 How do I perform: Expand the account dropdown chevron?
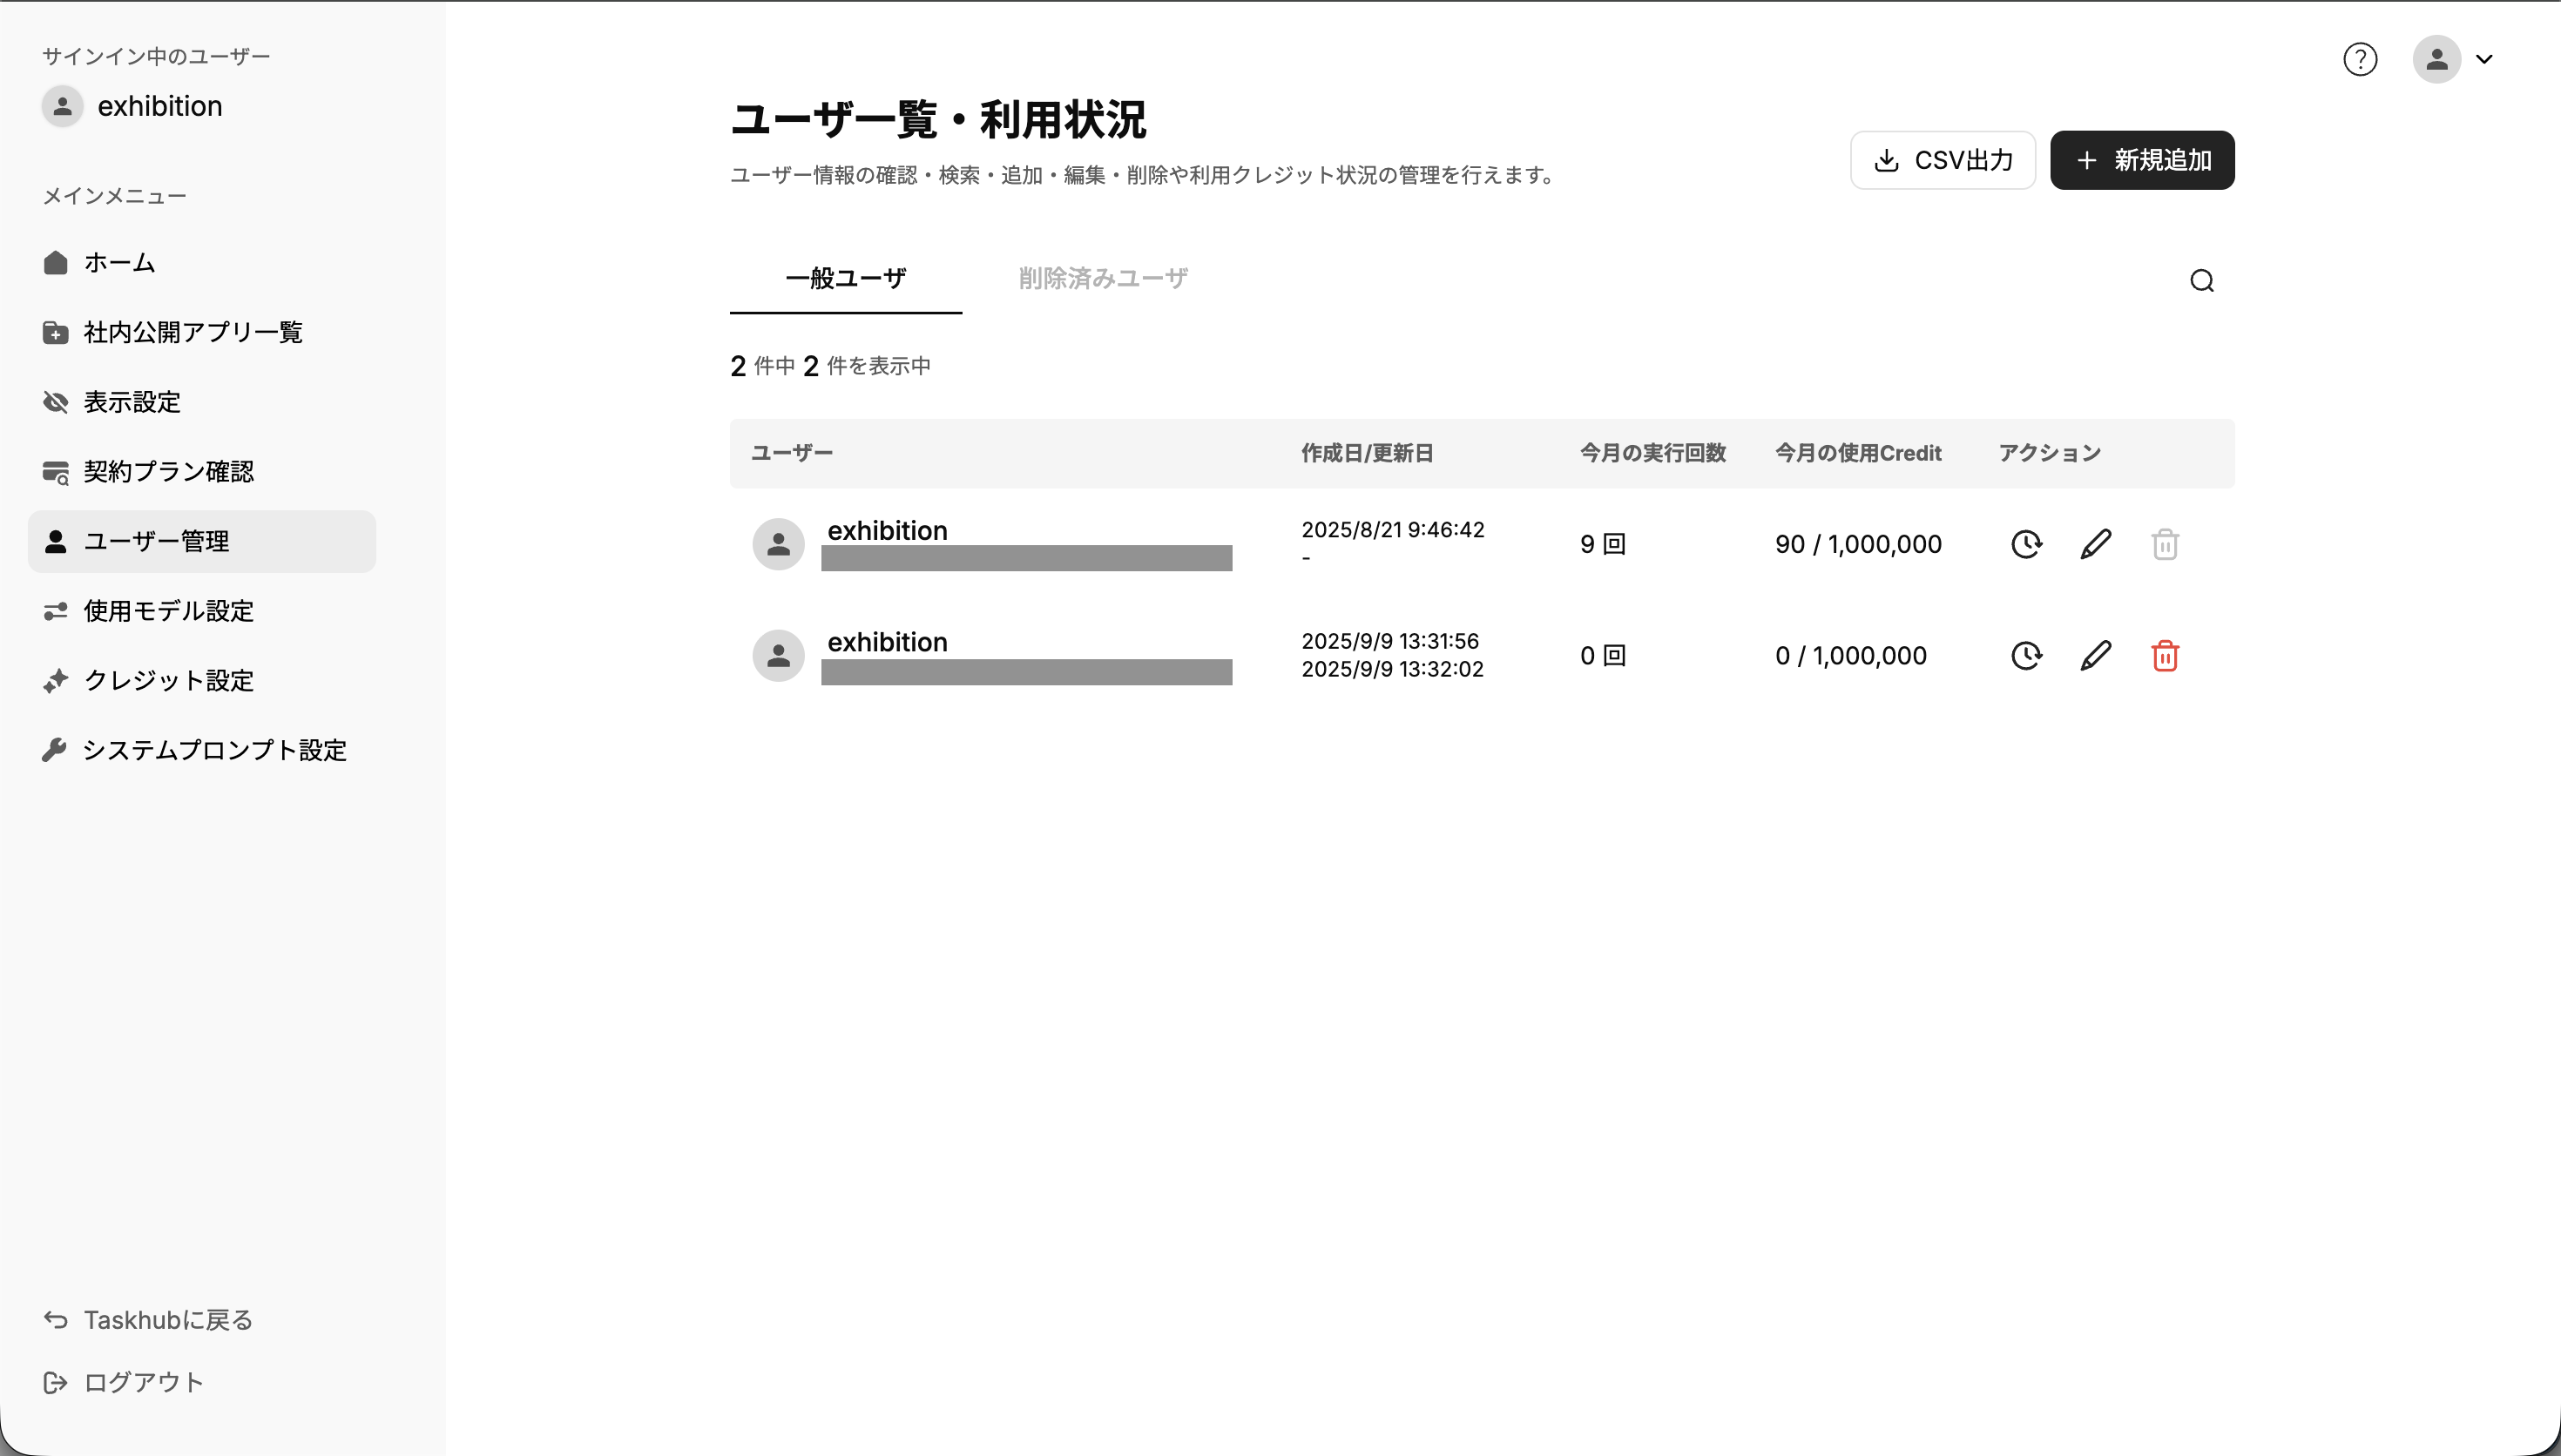tap(2484, 60)
